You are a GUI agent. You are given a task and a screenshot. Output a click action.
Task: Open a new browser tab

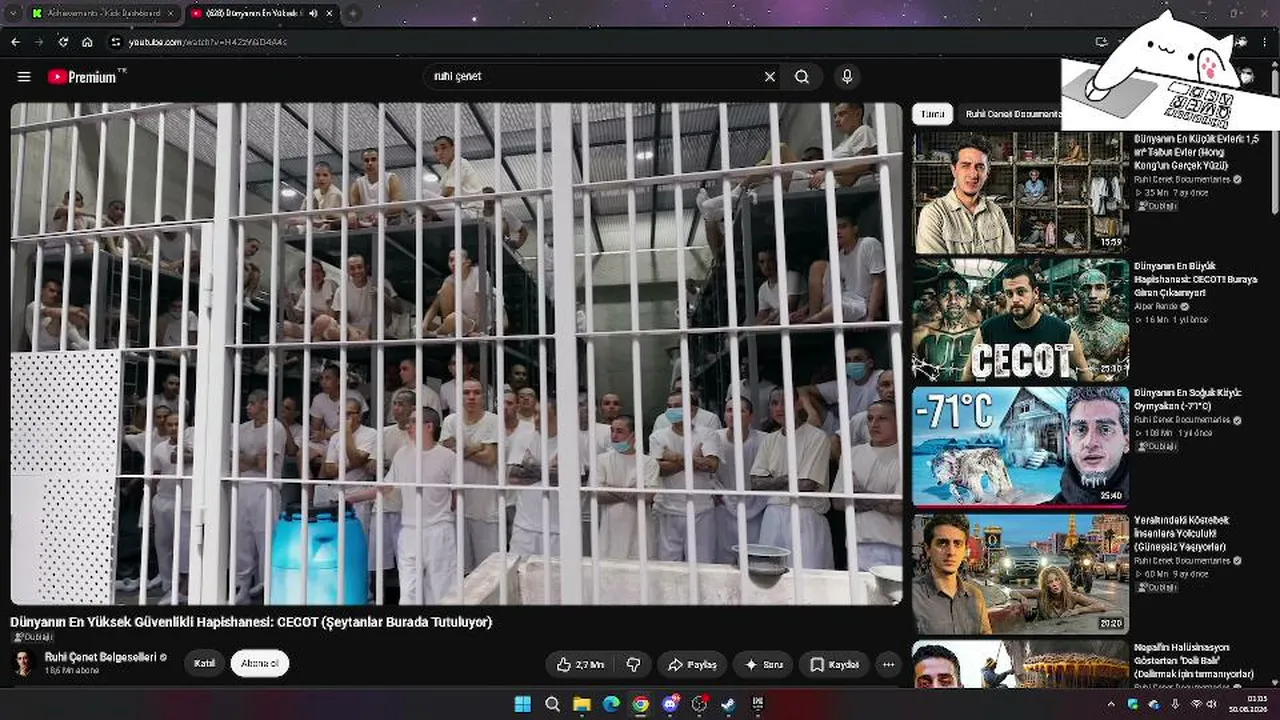click(353, 13)
